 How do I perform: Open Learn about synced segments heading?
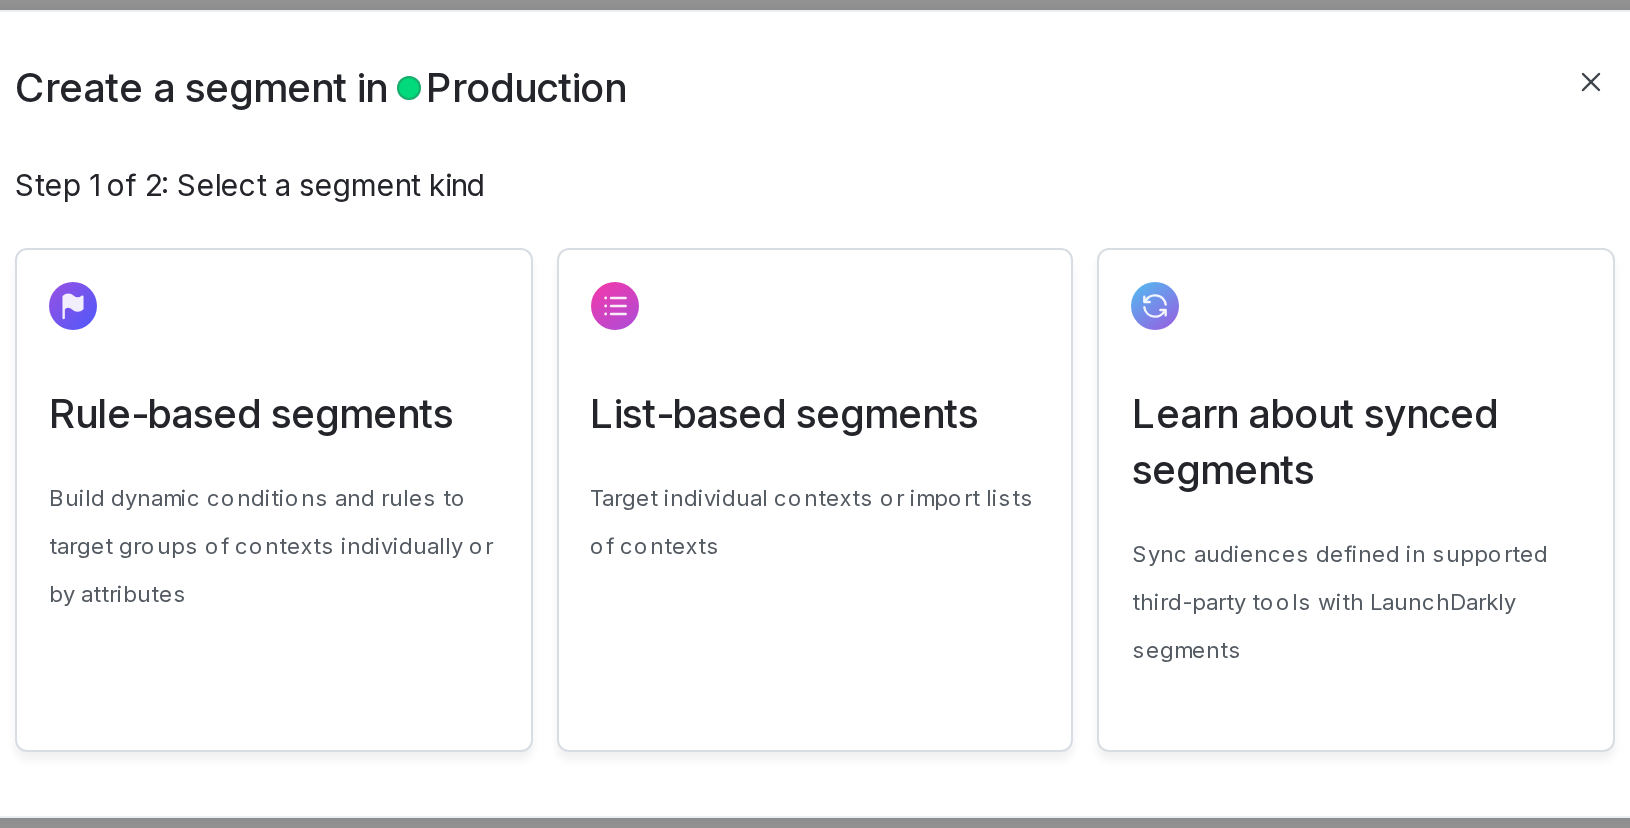(x=1315, y=442)
